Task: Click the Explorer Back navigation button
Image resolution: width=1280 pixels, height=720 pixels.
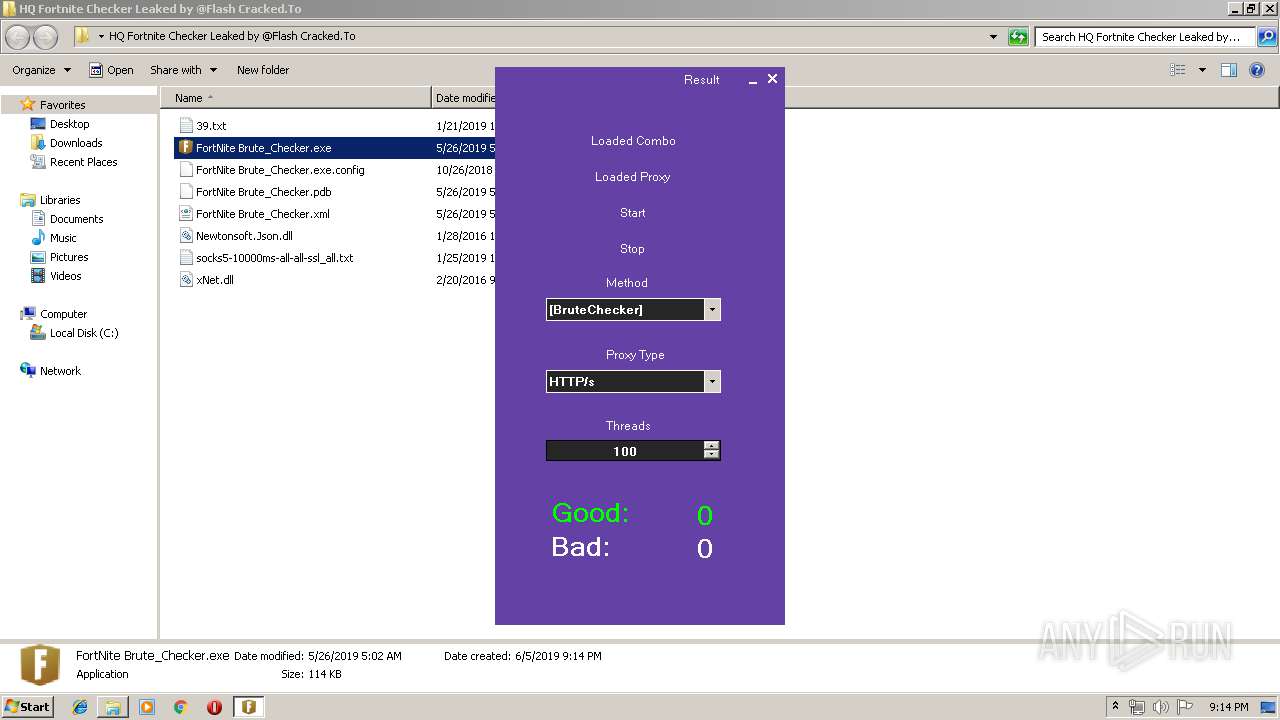Action: click(18, 37)
